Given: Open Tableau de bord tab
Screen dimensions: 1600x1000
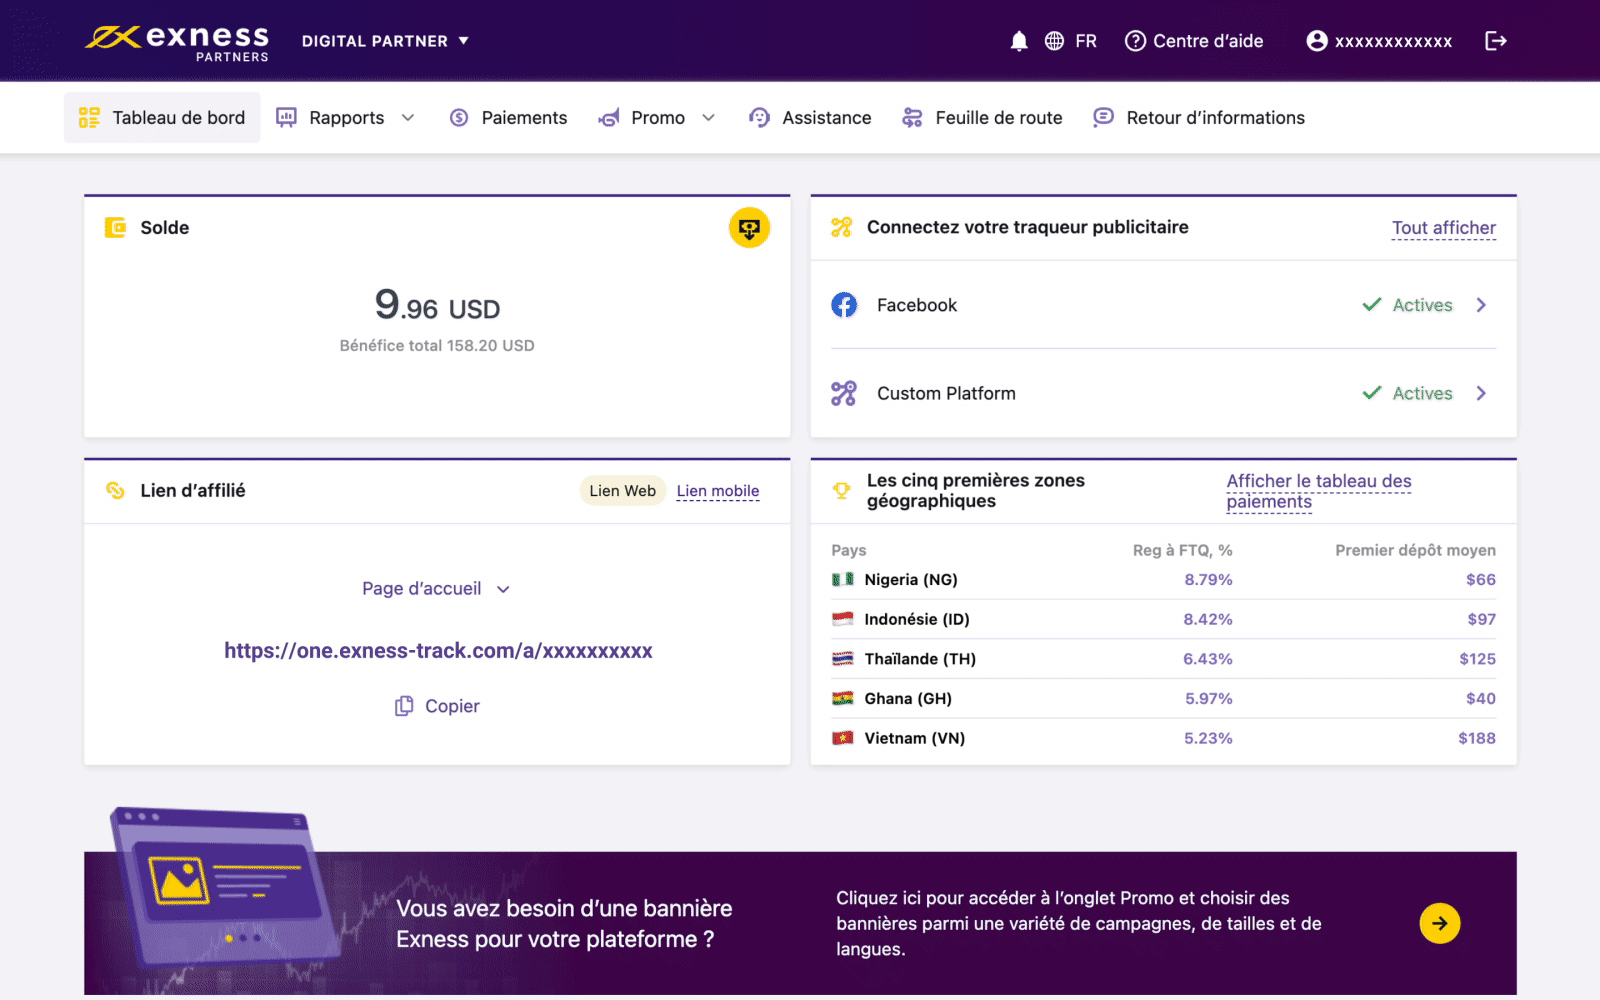Looking at the screenshot, I should coord(162,118).
